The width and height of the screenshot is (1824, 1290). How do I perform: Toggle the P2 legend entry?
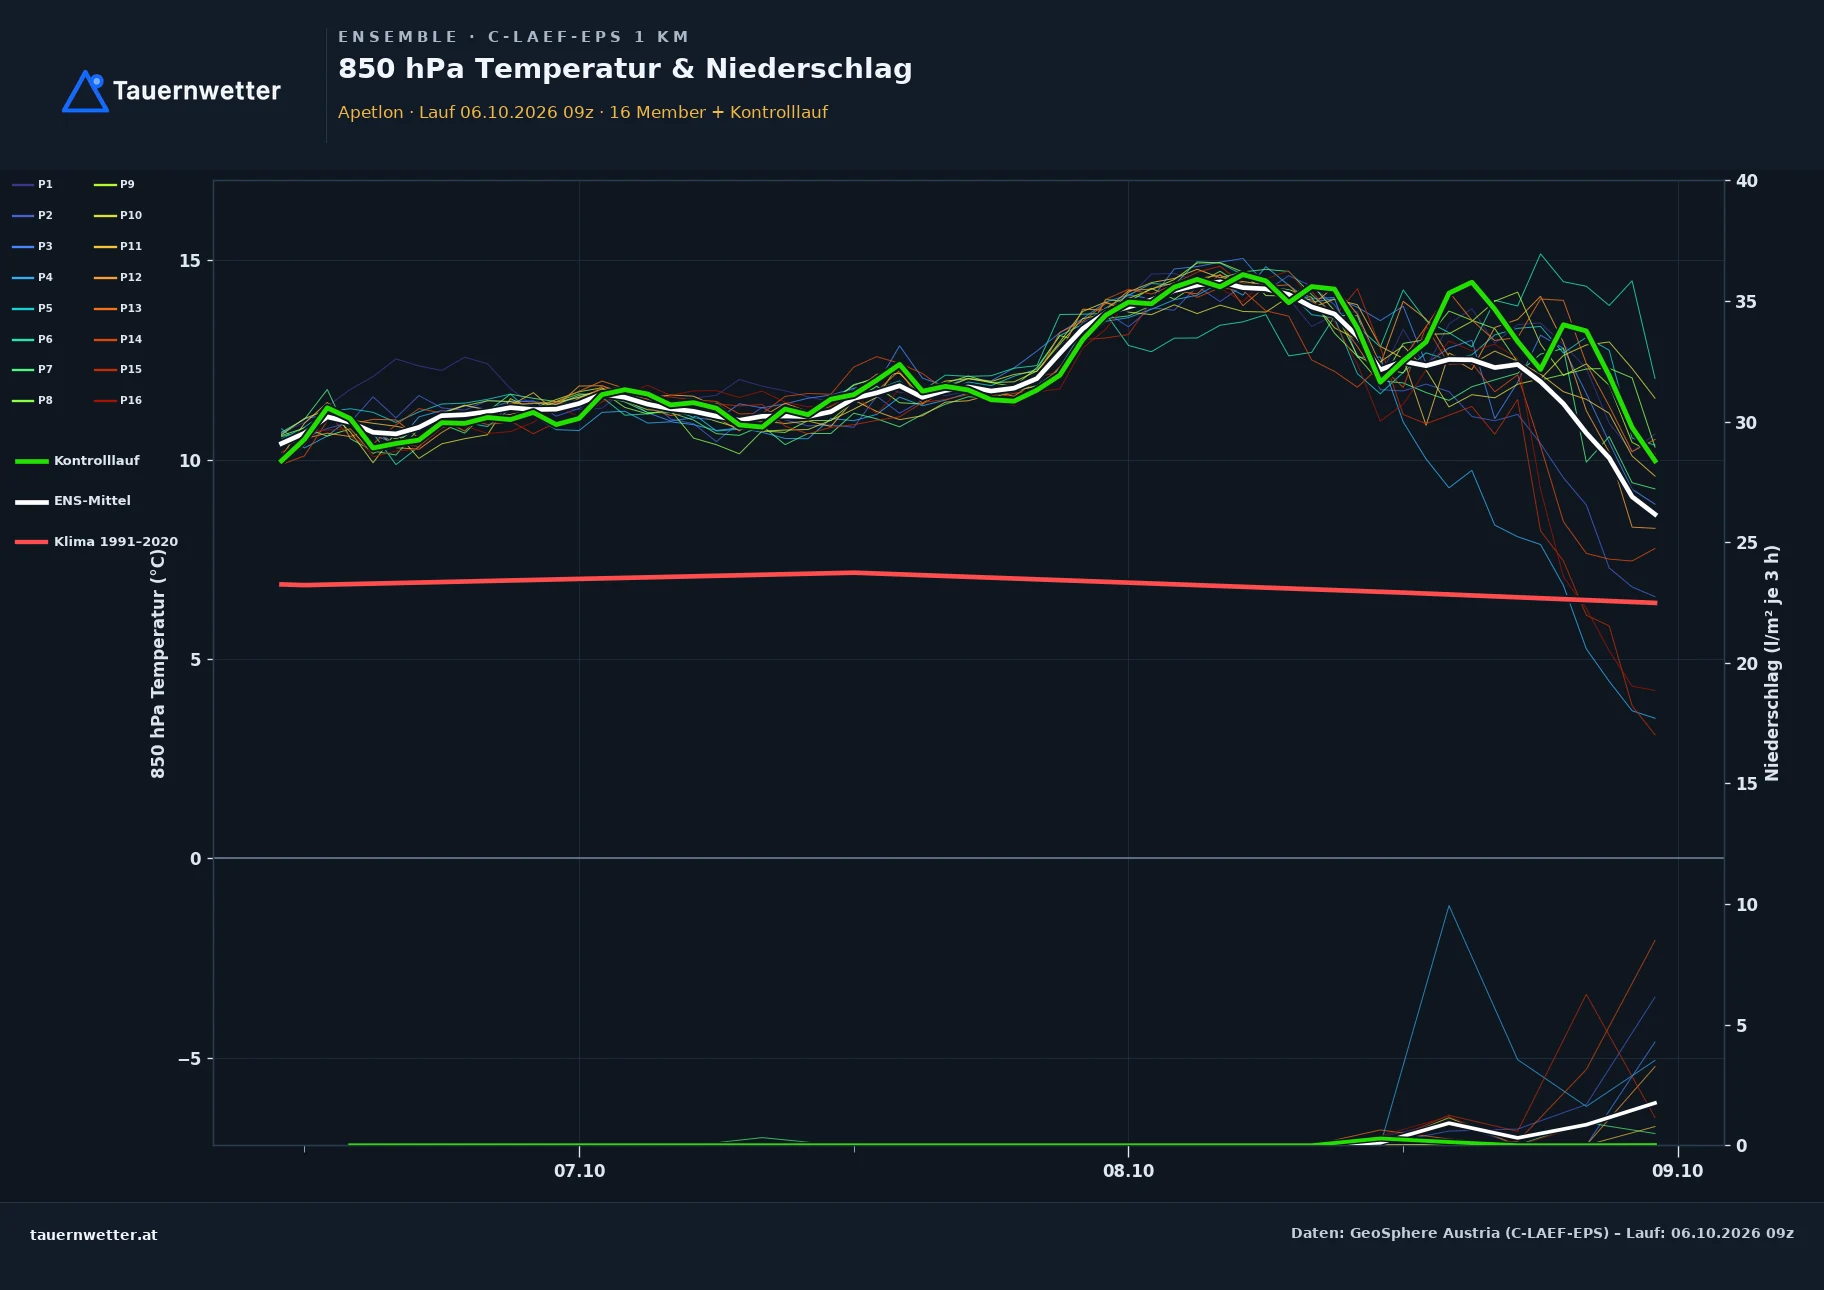coord(33,215)
